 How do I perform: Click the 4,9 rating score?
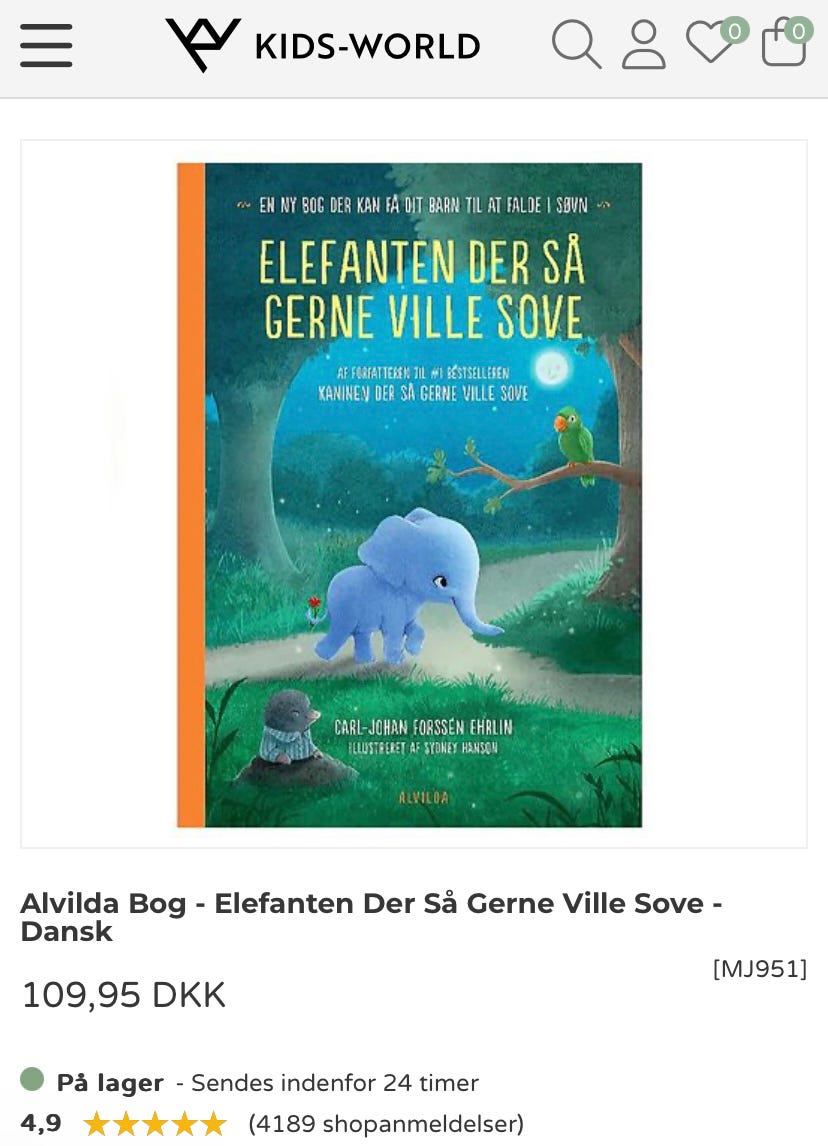(x=41, y=1122)
